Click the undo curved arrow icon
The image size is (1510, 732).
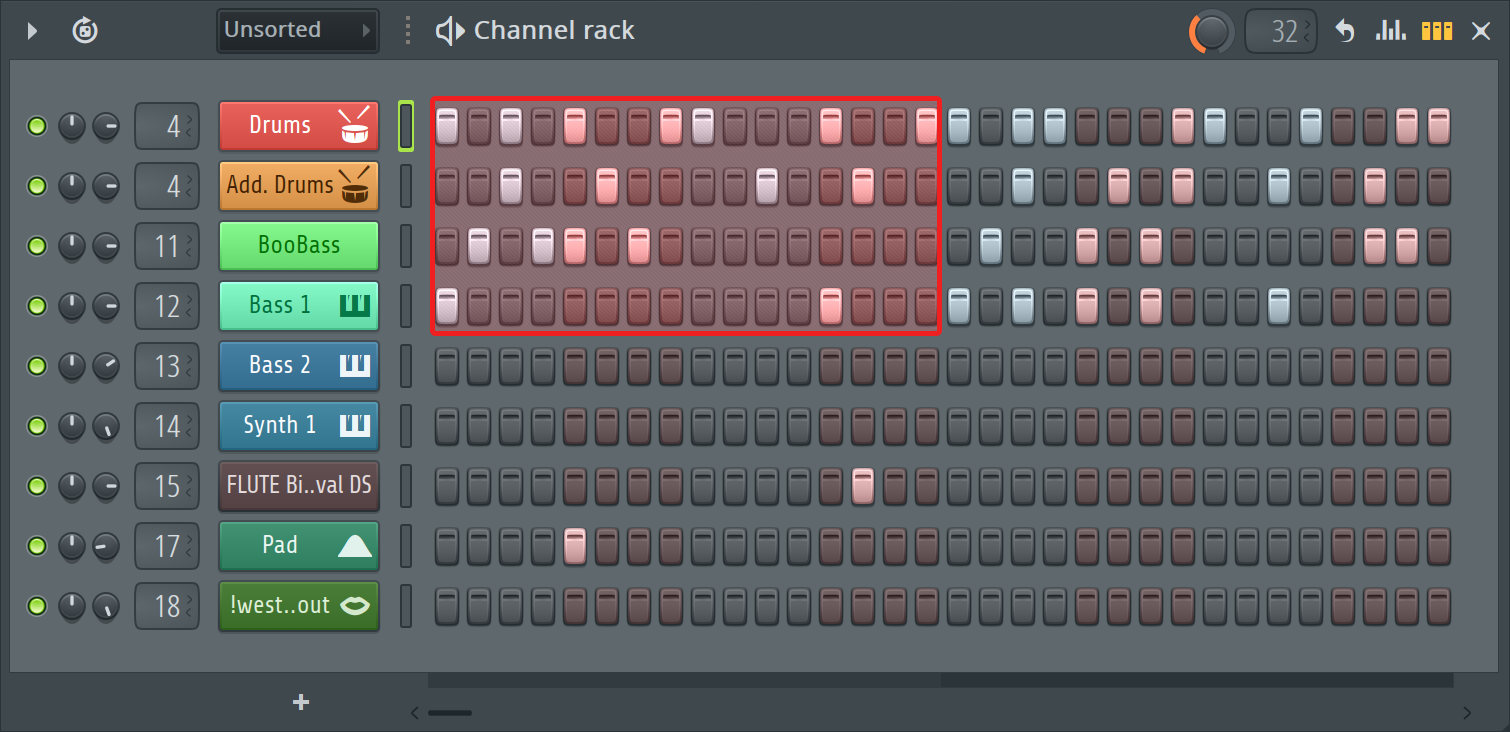pos(1345,31)
